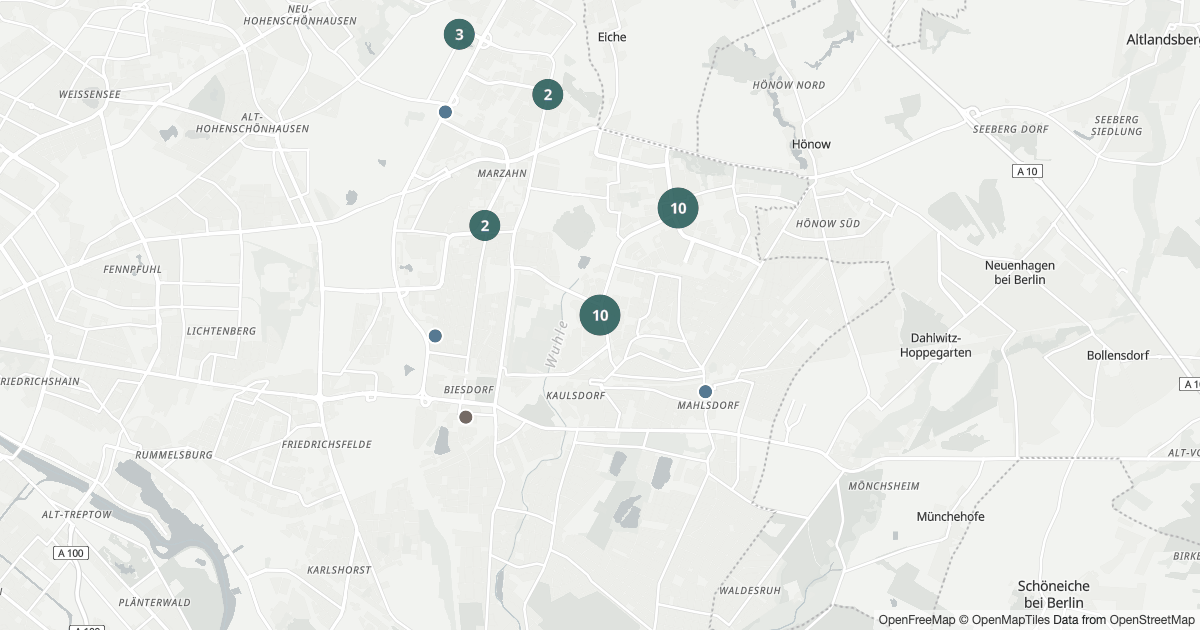Click the Rummelsburg label
The width and height of the screenshot is (1200, 630).
coord(174,455)
